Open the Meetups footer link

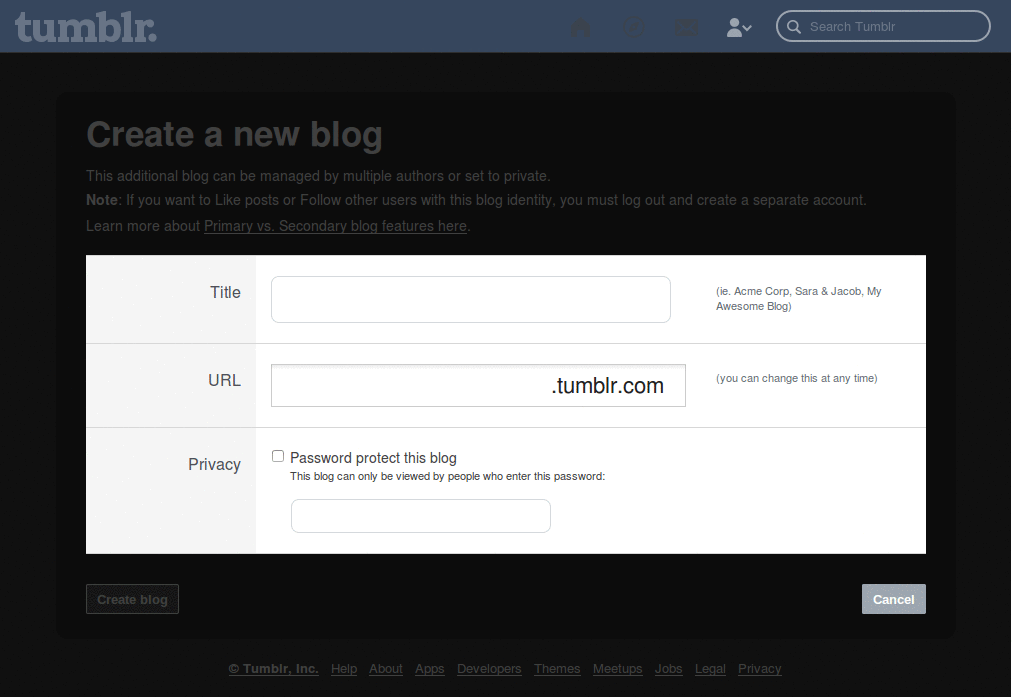pos(618,669)
